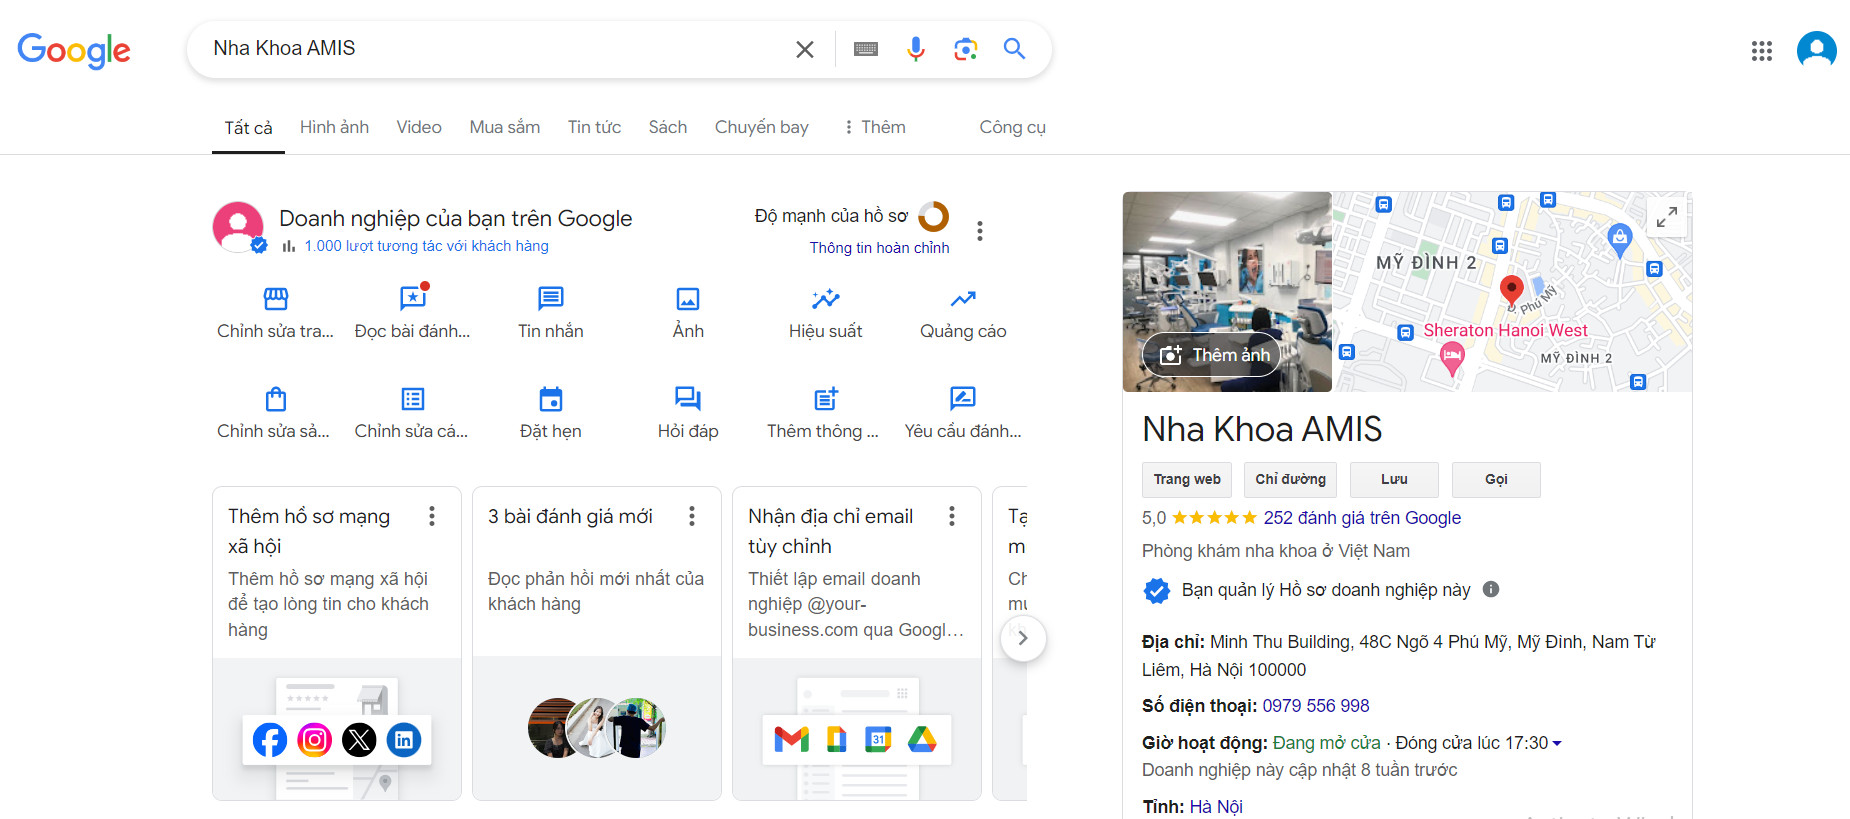The height and width of the screenshot is (819, 1850).
Task: Open the Google apps grid
Action: [x=1762, y=50]
